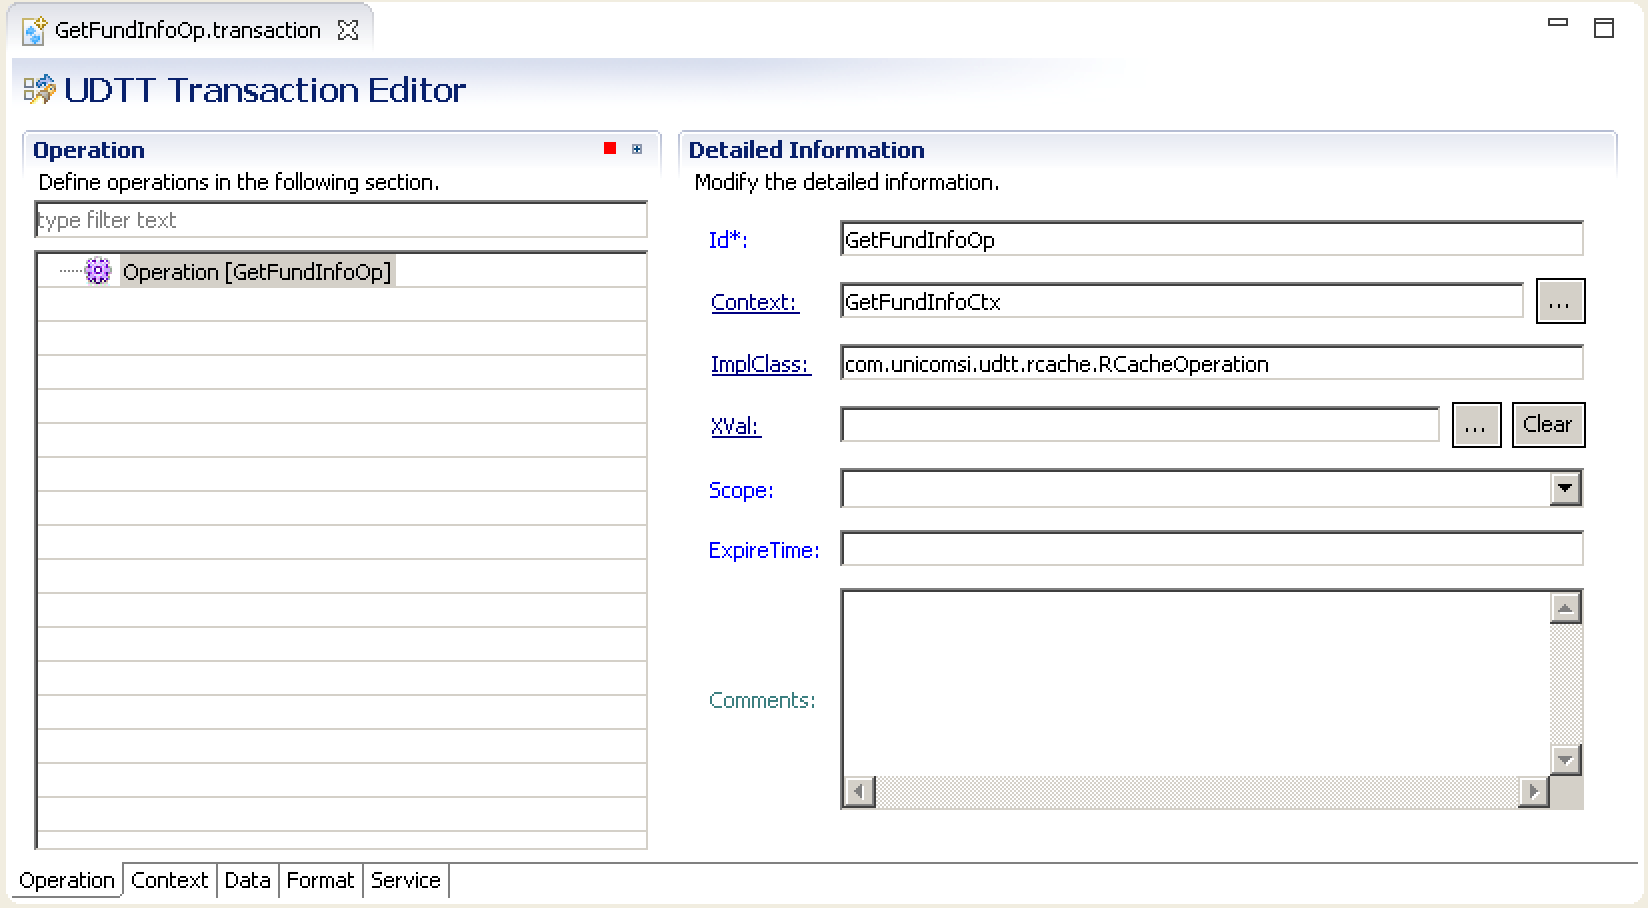Switch to the Operation bottom tab

pos(67,880)
